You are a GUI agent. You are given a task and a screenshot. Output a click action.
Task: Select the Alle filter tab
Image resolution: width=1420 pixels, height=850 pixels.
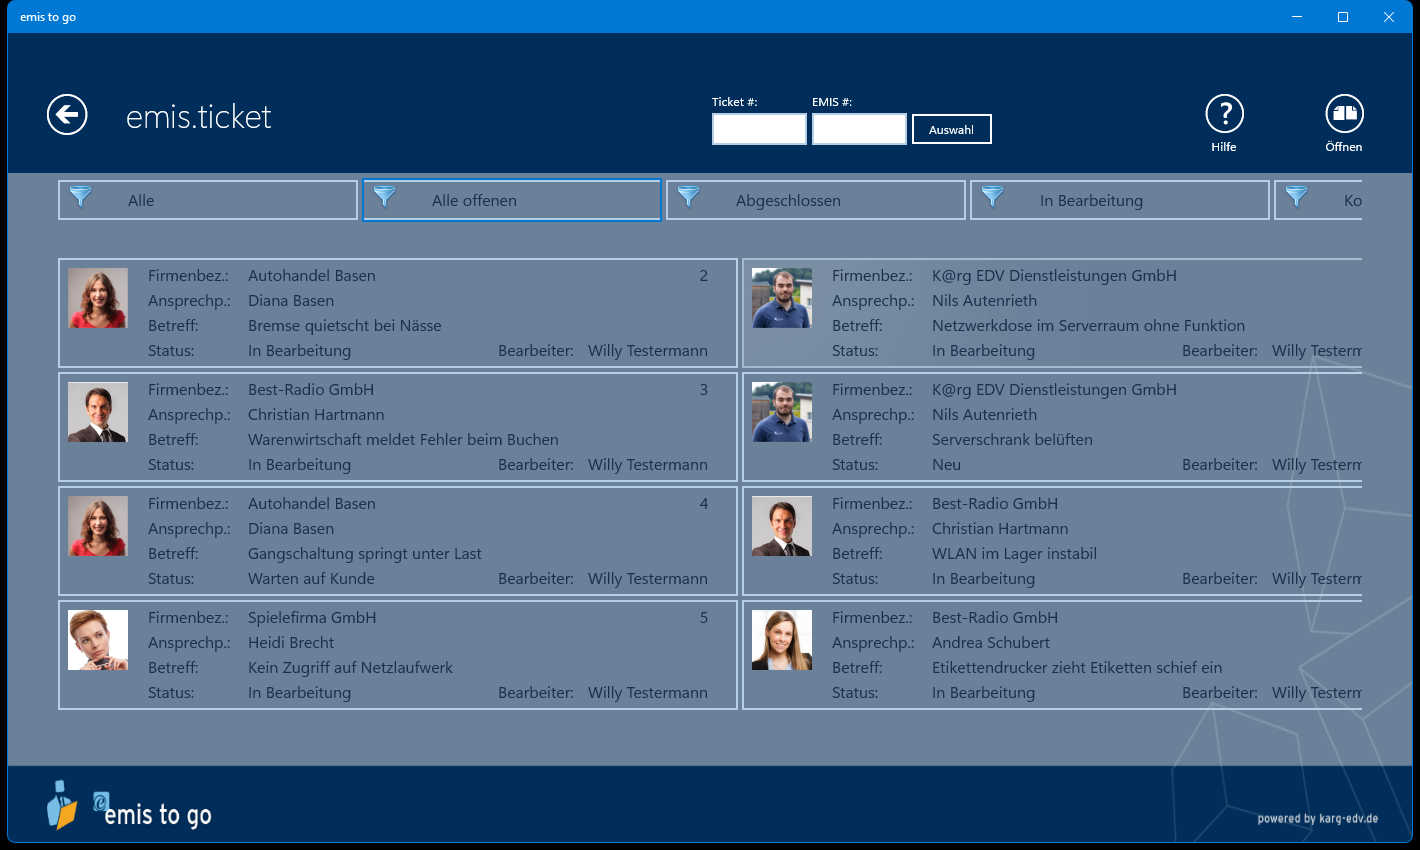pyautogui.click(x=208, y=200)
